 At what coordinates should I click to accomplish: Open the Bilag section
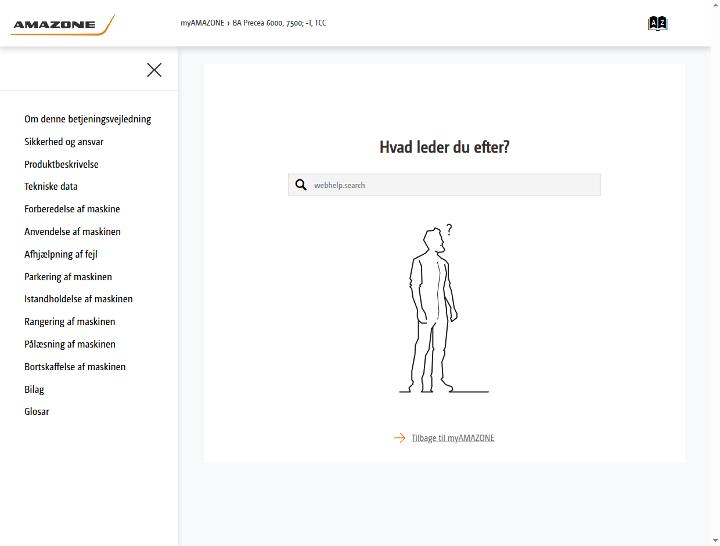point(34,389)
